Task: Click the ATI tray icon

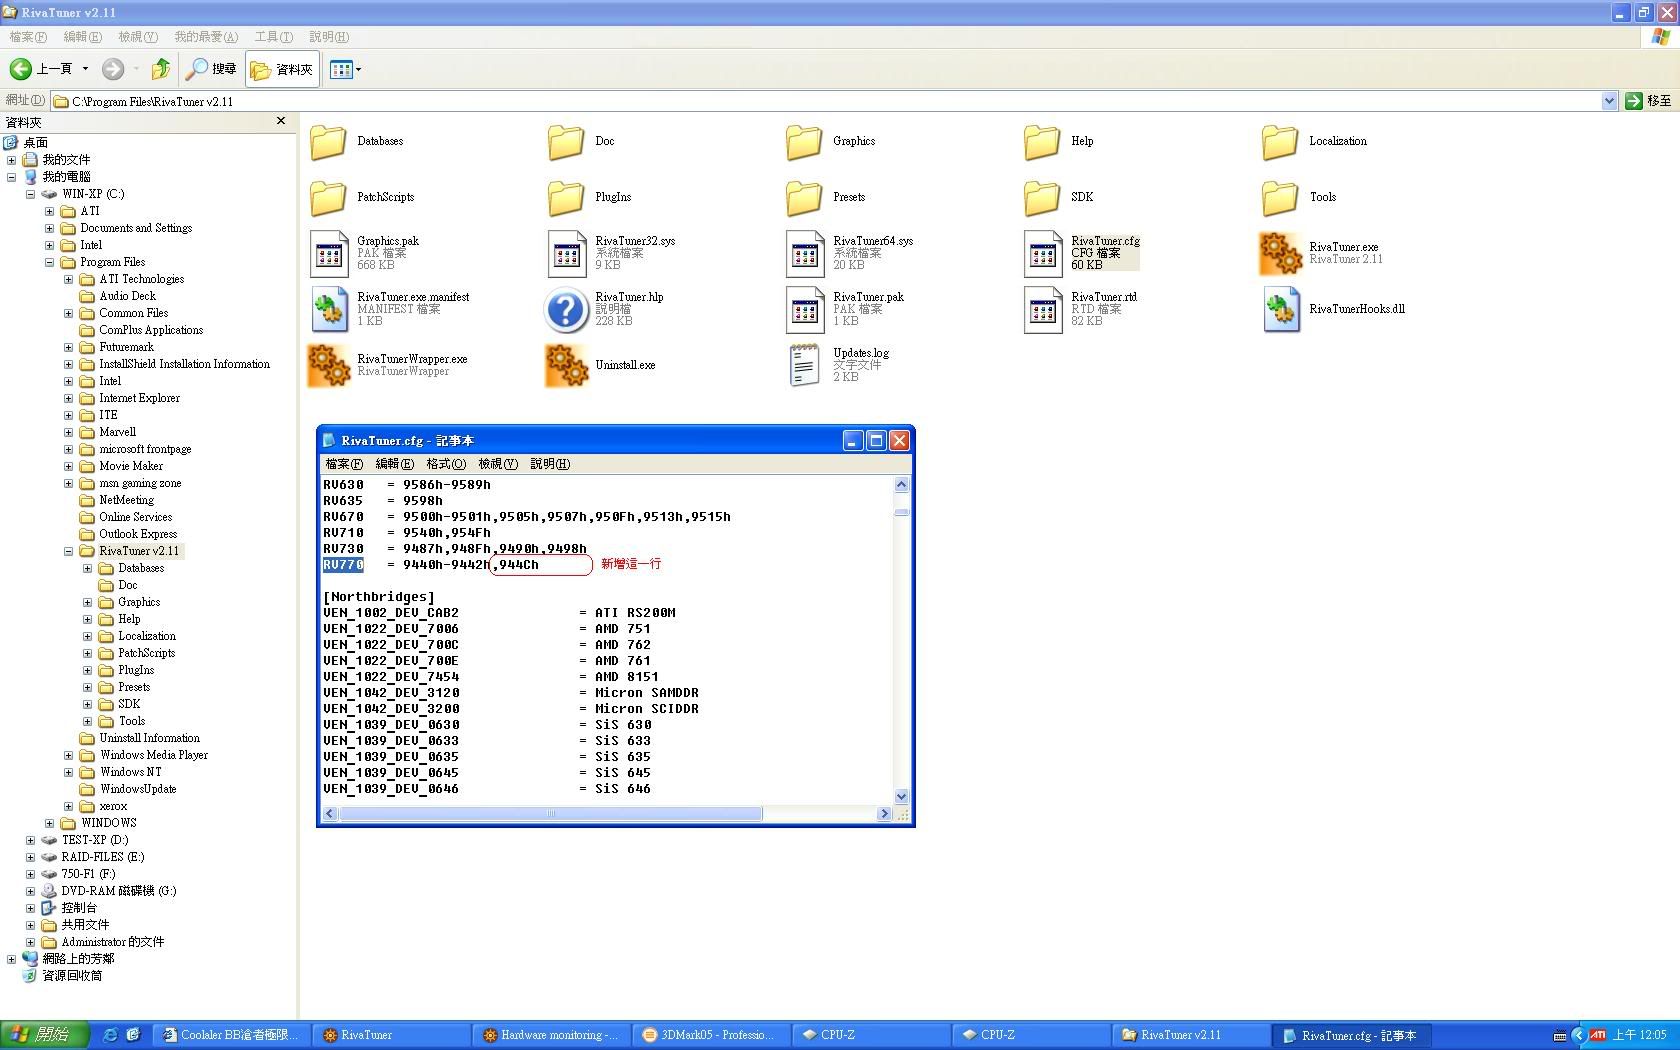Action: point(1598,1035)
